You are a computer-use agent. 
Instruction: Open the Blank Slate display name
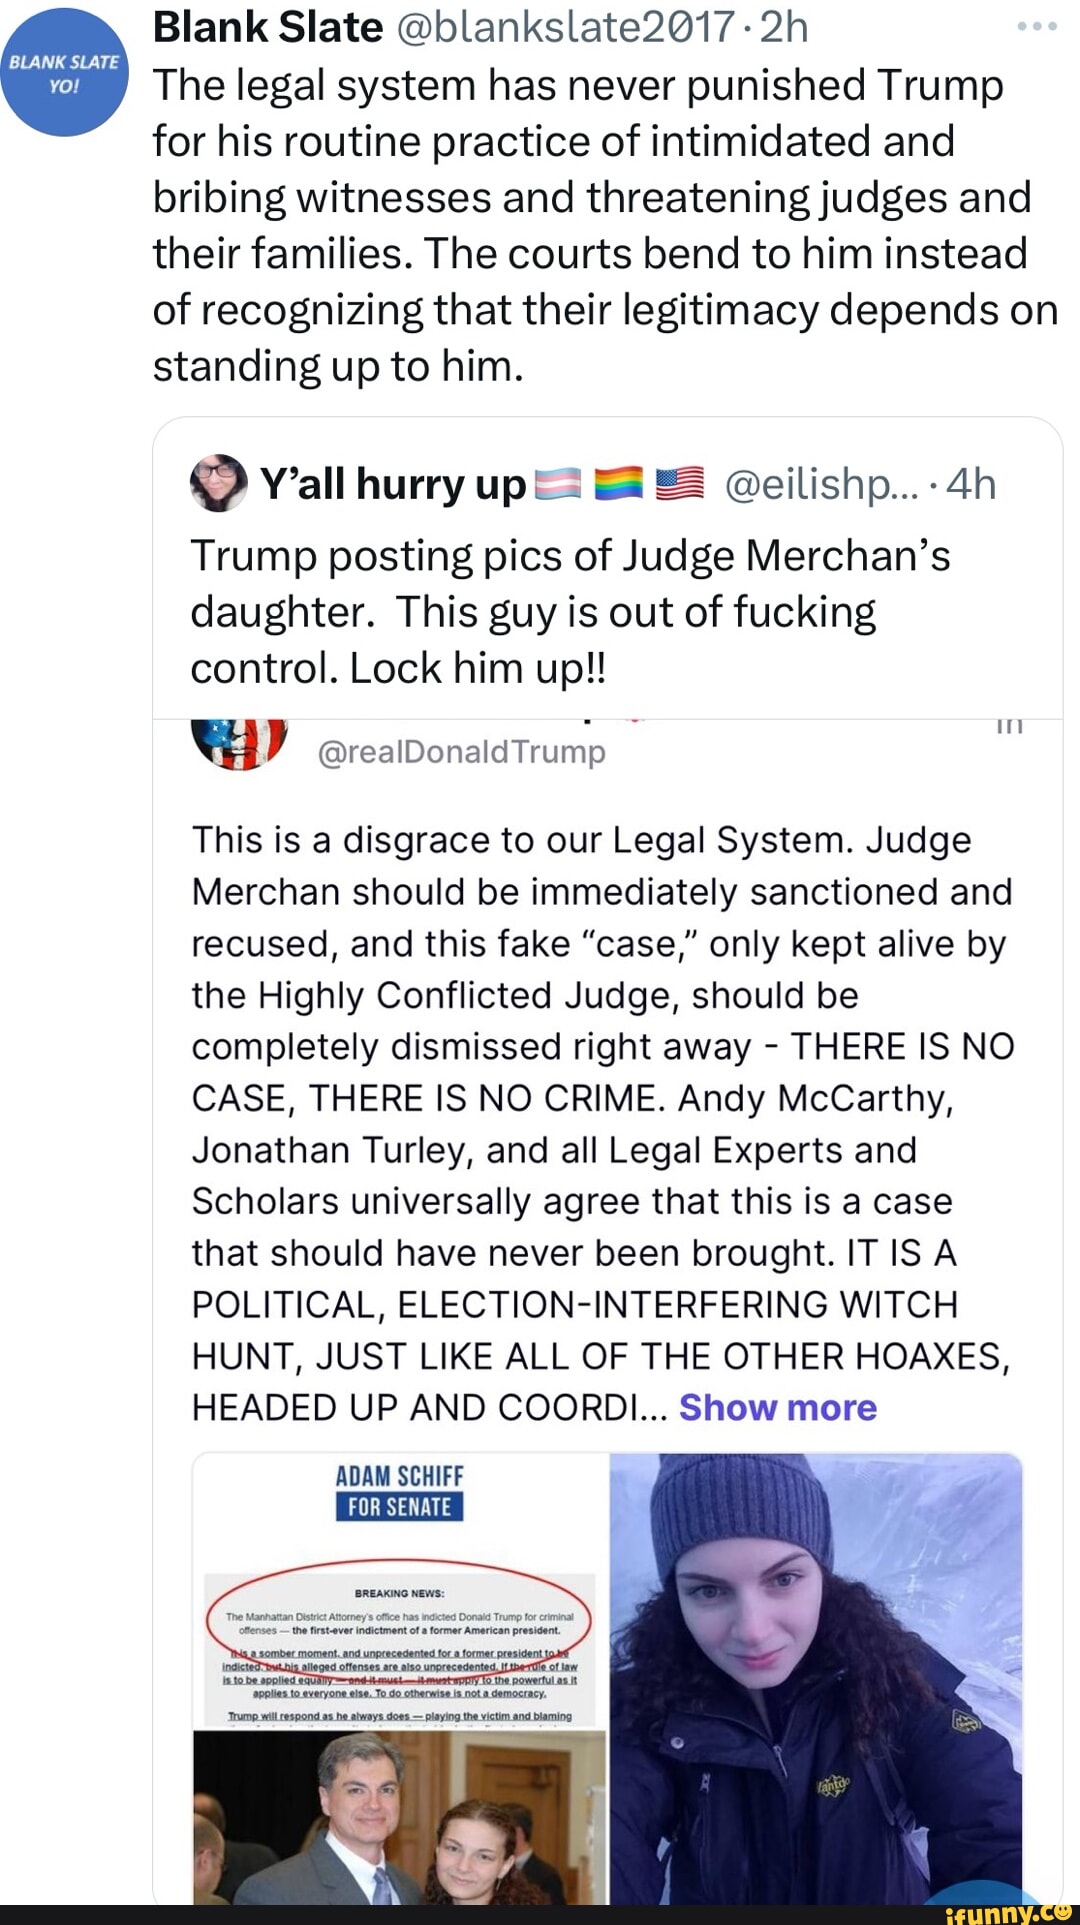click(267, 27)
